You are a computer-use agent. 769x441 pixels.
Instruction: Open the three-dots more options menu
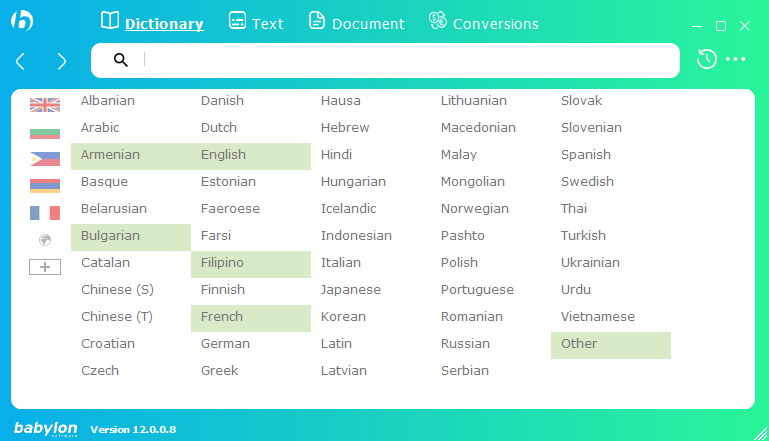coord(736,59)
